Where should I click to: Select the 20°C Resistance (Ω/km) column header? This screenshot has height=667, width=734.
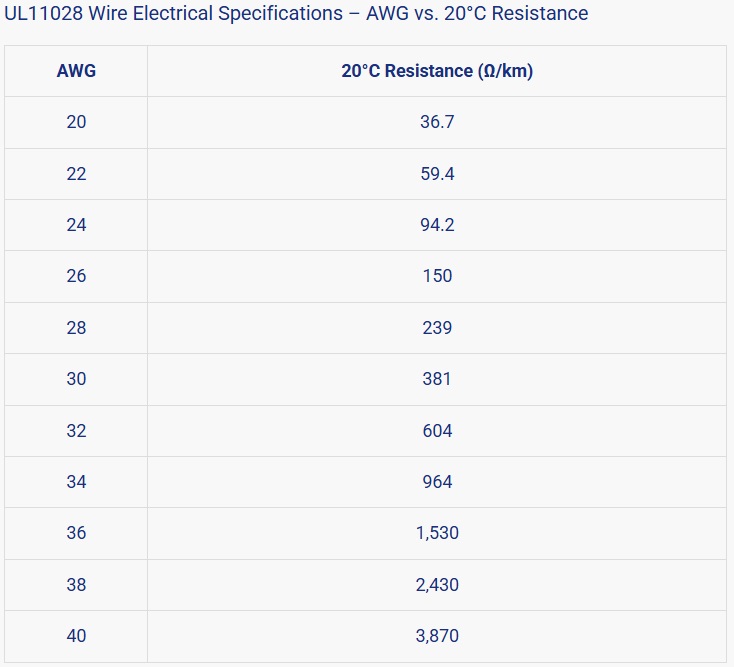(x=437, y=71)
